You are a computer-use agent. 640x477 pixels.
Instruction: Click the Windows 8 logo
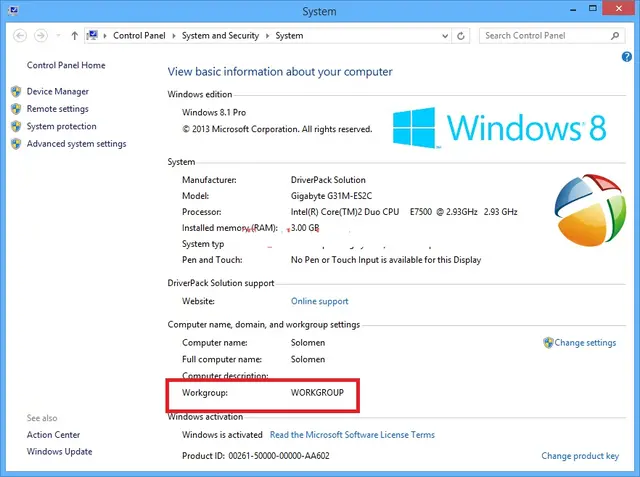(499, 127)
